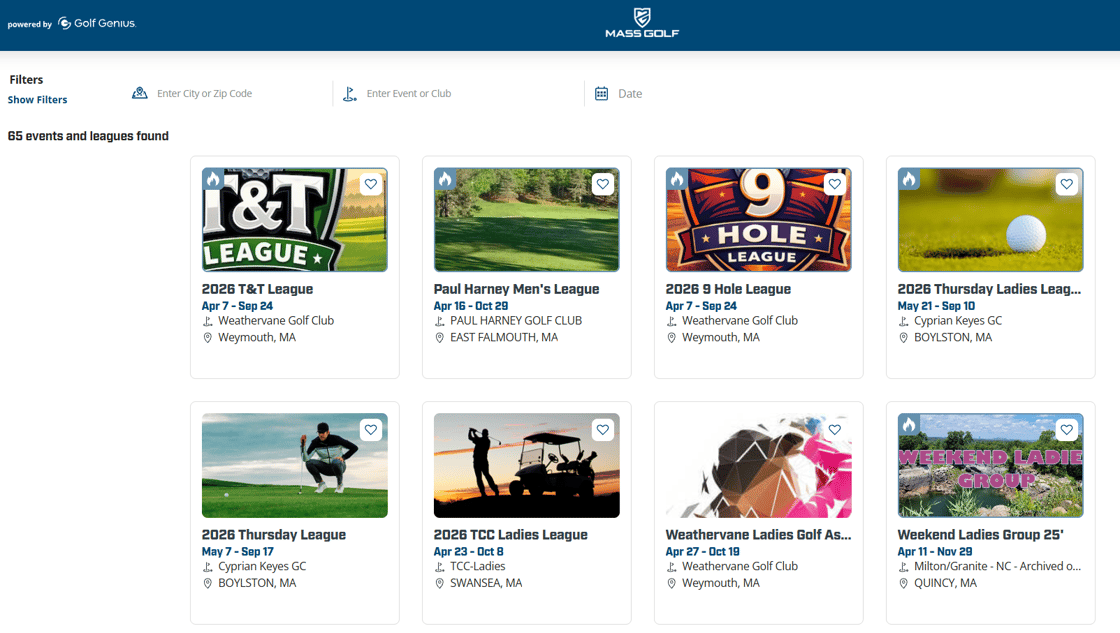This screenshot has width=1120, height=633.
Task: Click Milton/Granite - NC - Archived club text
Action: point(997,567)
